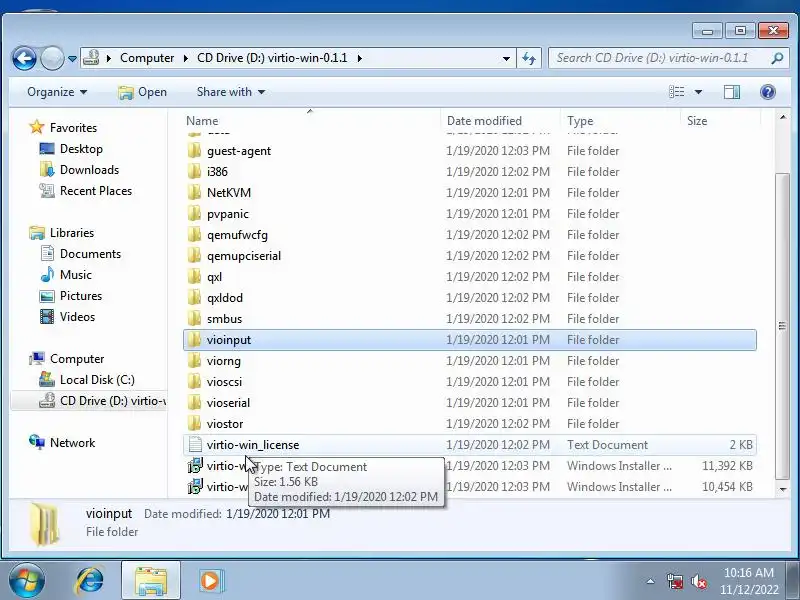The image size is (800, 600).
Task: Select the smbus folder icon
Action: [x=194, y=318]
